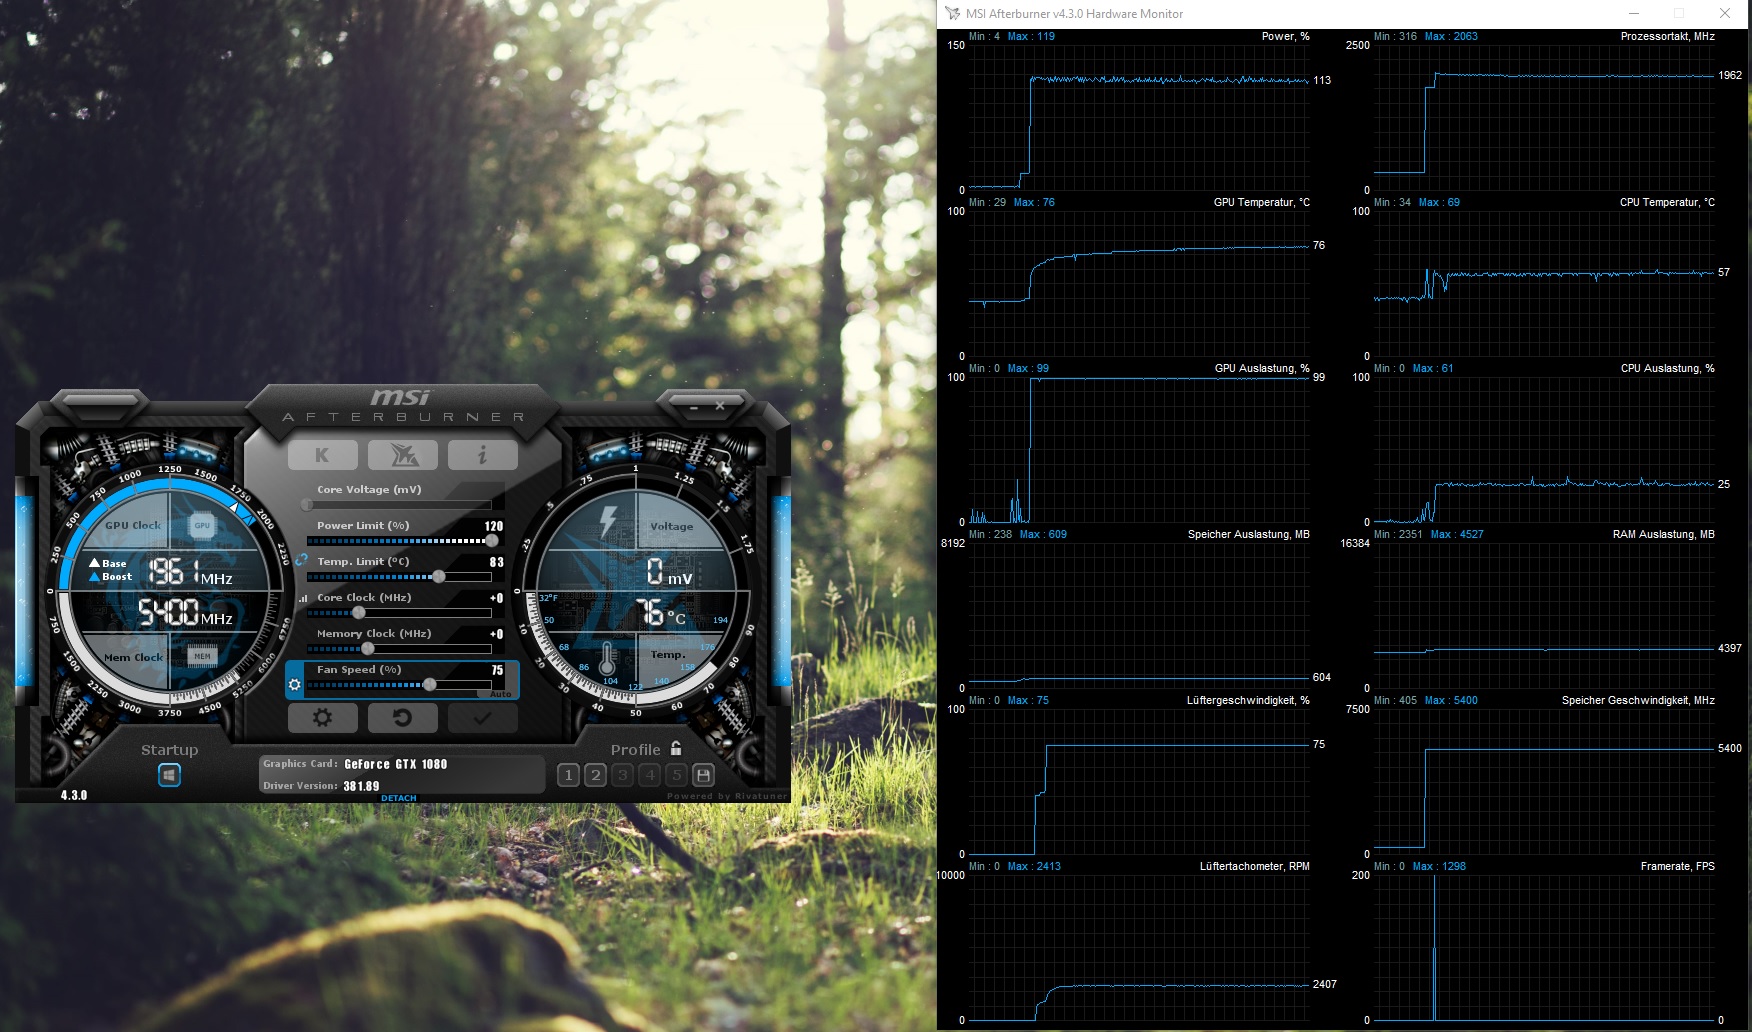
Task: Minimize the Hardware Monitor window
Action: point(1634,14)
